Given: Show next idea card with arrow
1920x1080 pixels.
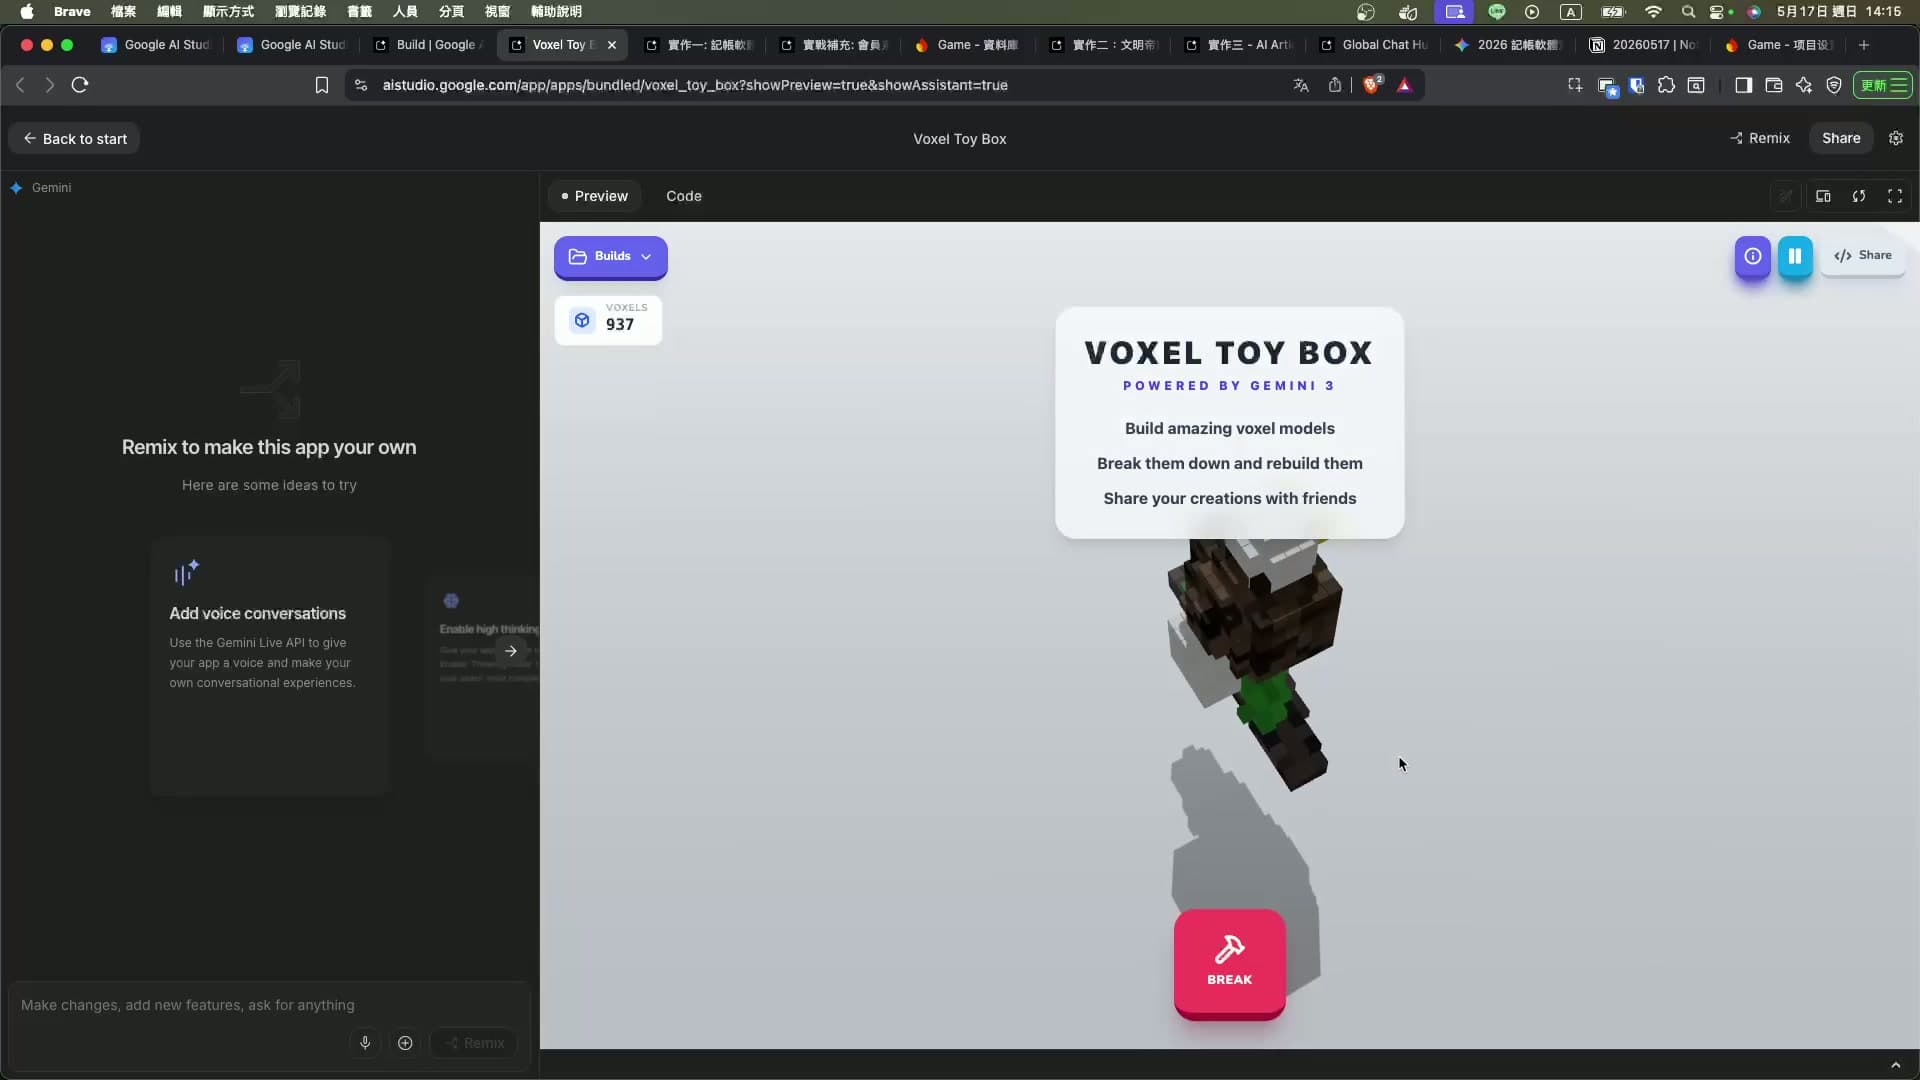Looking at the screenshot, I should [511, 651].
